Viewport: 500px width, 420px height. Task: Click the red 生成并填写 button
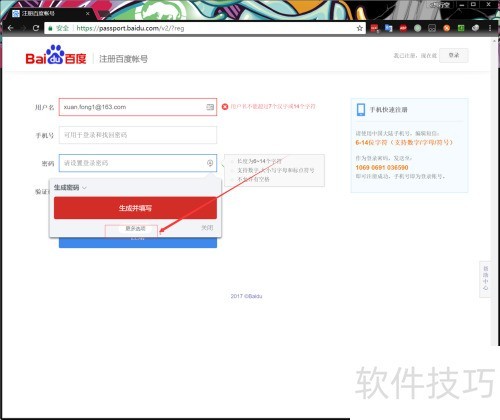135,208
